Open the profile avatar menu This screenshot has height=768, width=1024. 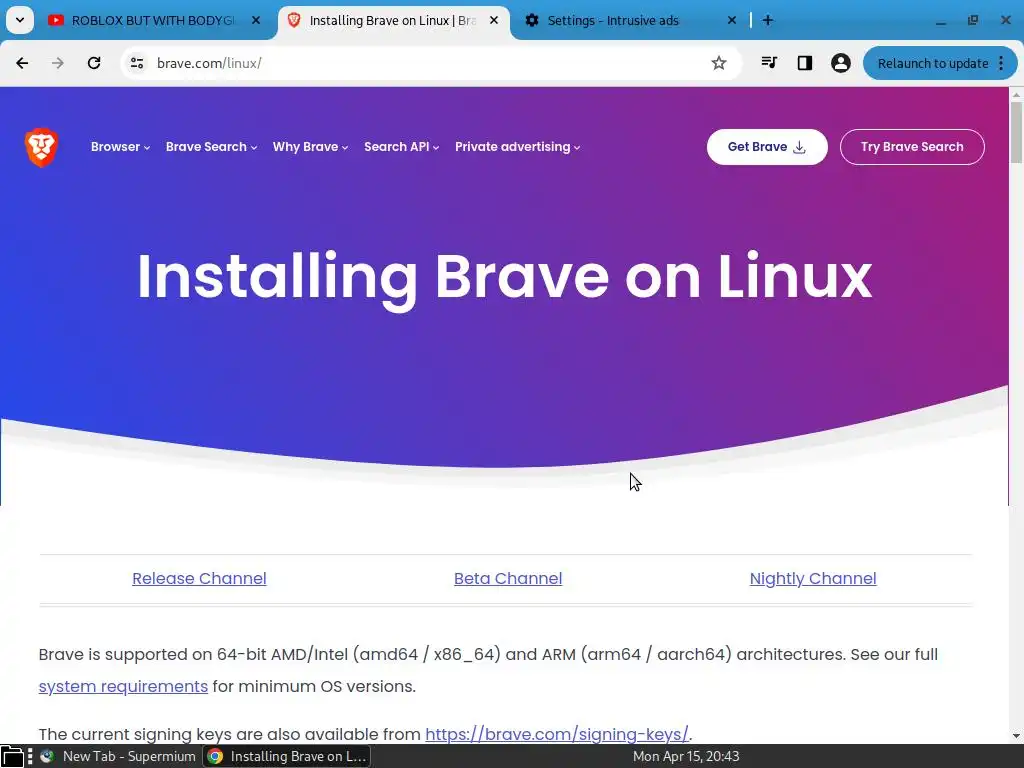pos(840,63)
